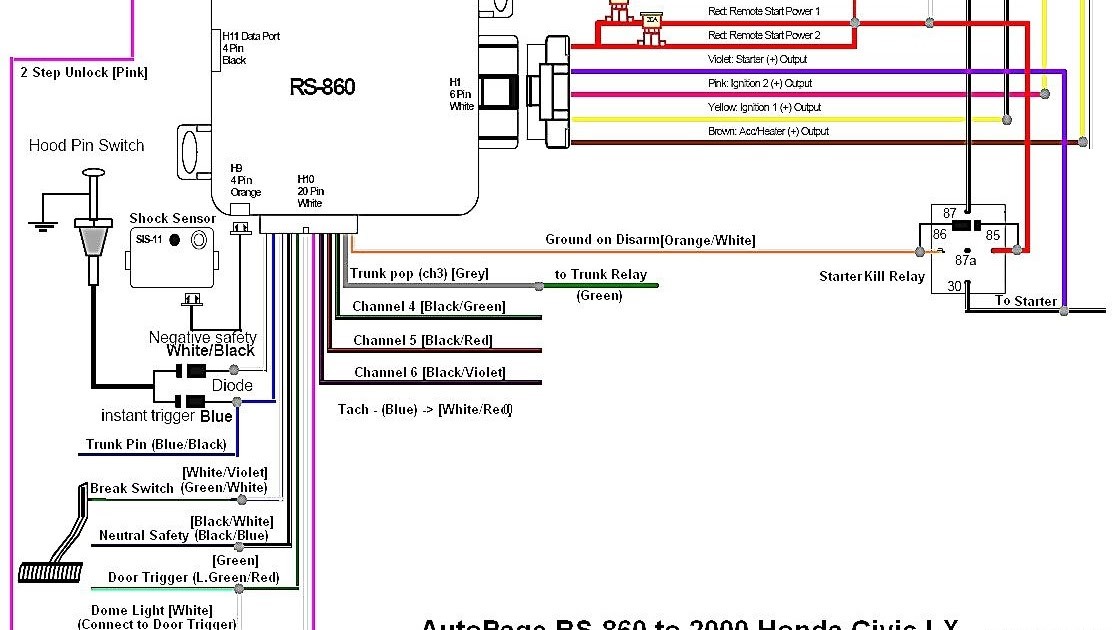Click the 'instant trigger' label
The width and height of the screenshot is (1113, 630).
pos(148,416)
